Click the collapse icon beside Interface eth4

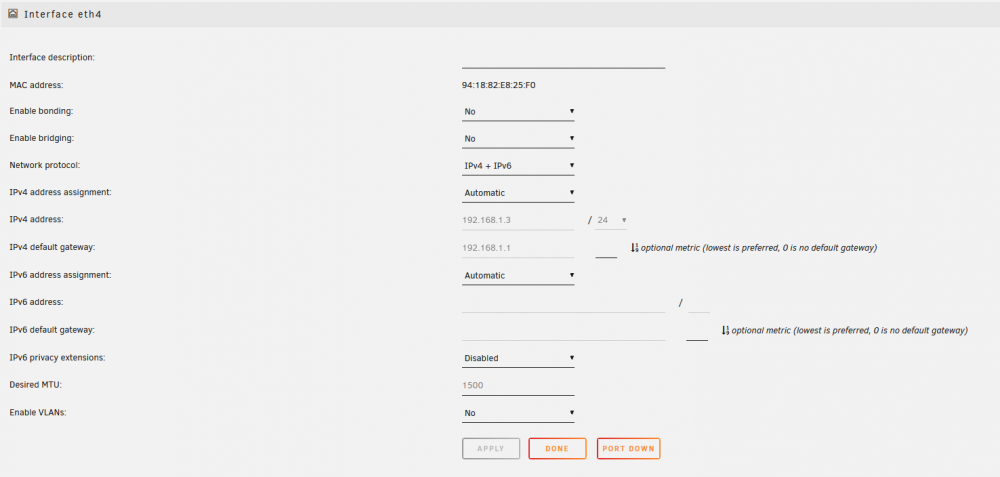click(13, 13)
